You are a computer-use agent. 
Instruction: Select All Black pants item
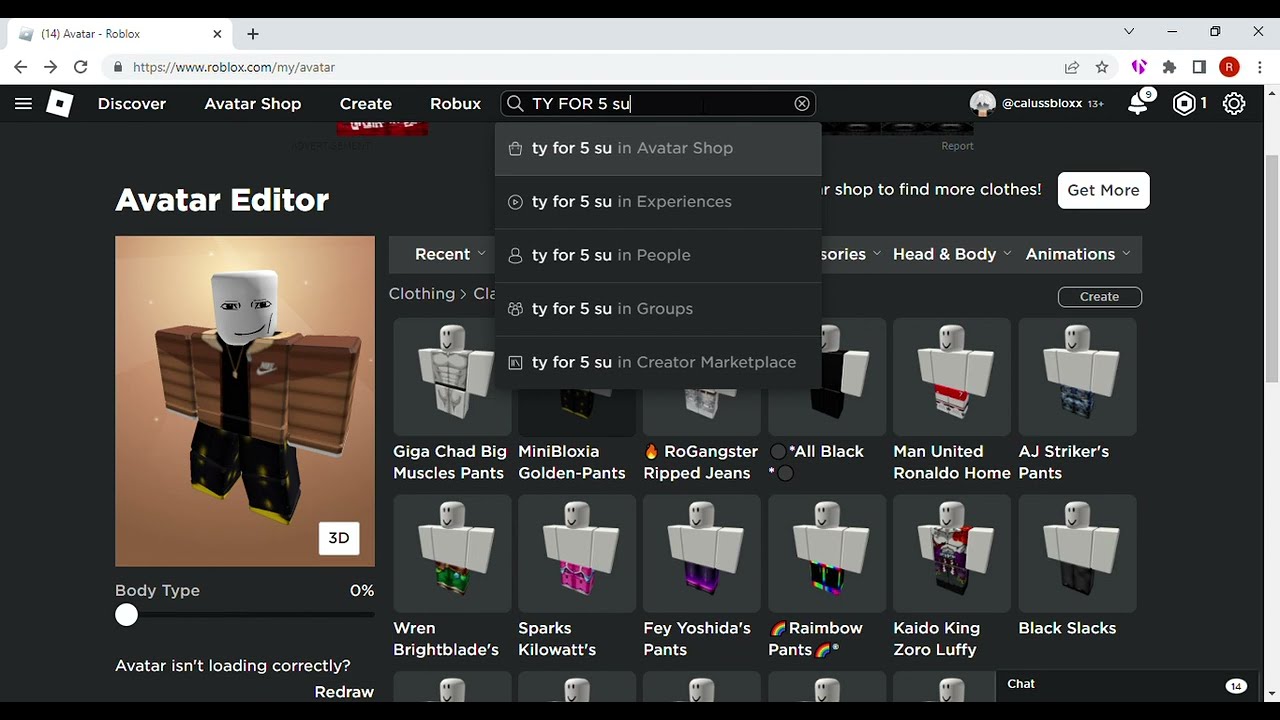pyautogui.click(x=827, y=415)
